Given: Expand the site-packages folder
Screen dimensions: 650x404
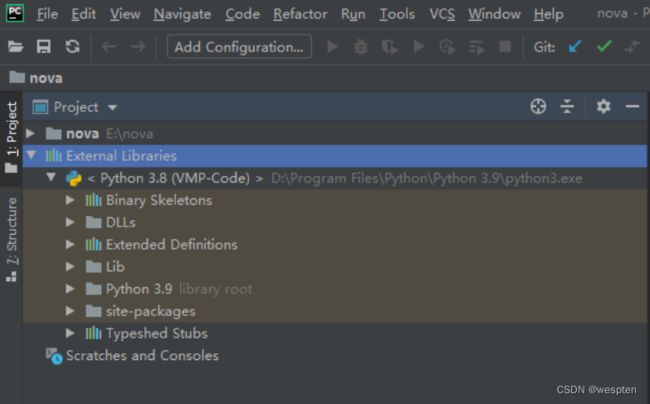Looking at the screenshot, I should [70, 311].
